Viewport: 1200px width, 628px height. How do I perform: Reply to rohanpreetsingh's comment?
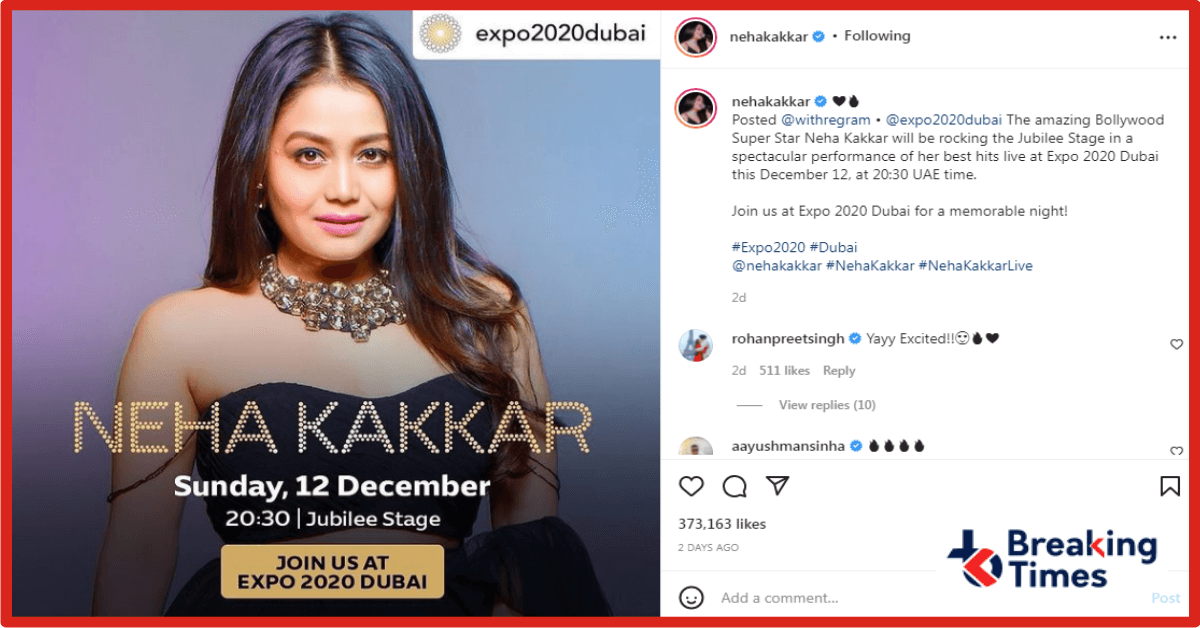[839, 371]
